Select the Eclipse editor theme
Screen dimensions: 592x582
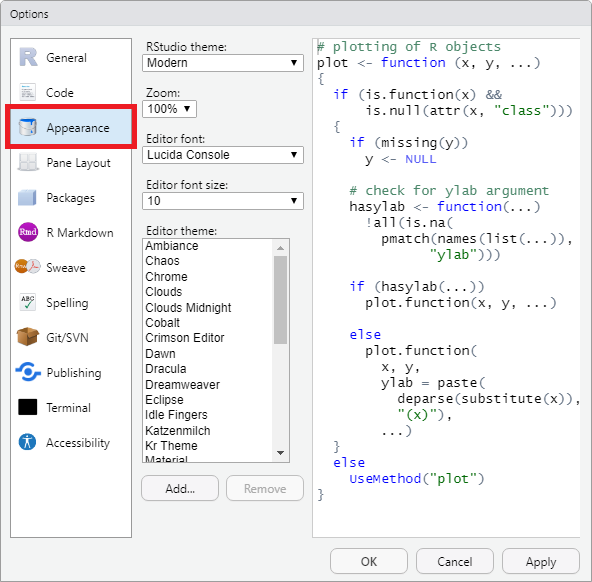click(208, 400)
